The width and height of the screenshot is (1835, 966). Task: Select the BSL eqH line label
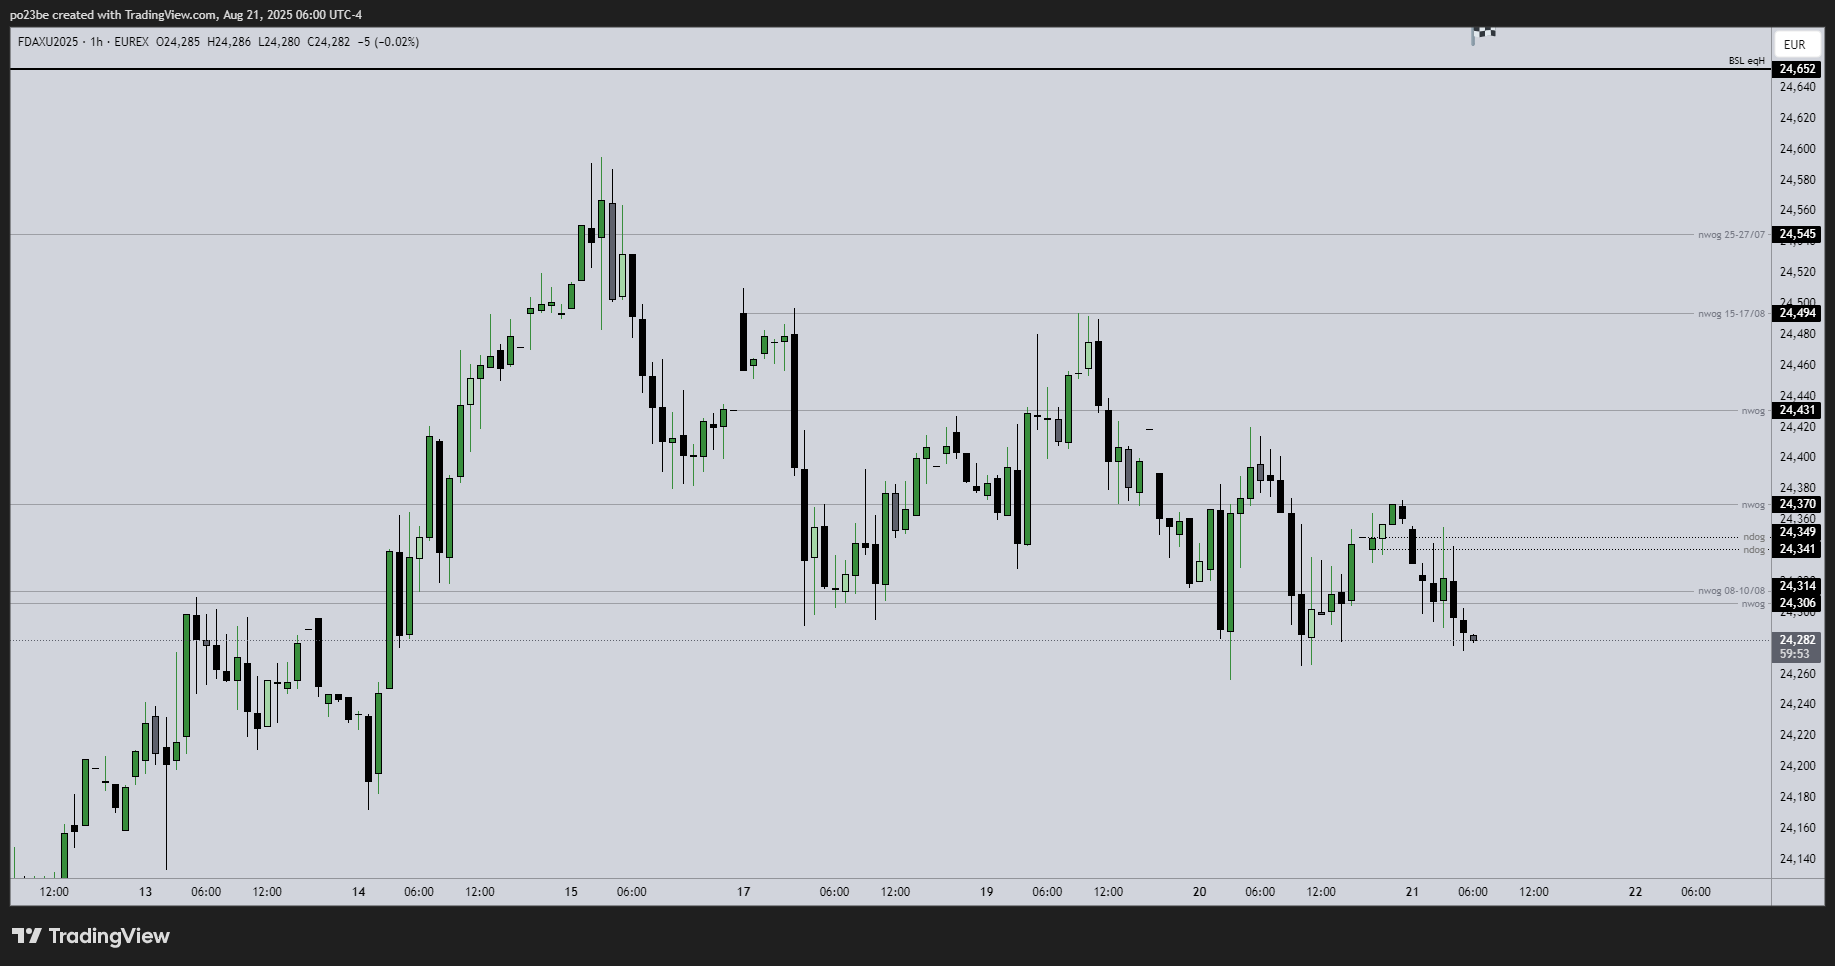click(1747, 61)
